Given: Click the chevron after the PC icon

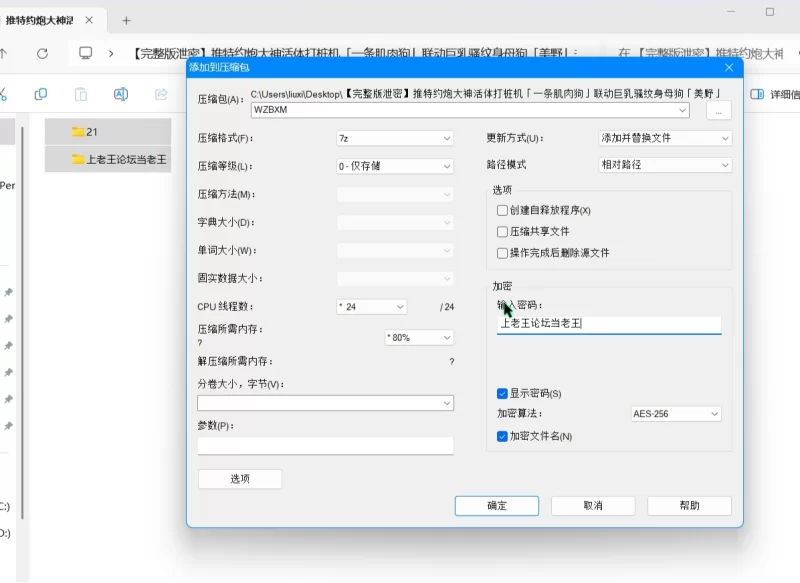Looking at the screenshot, I should (111, 53).
